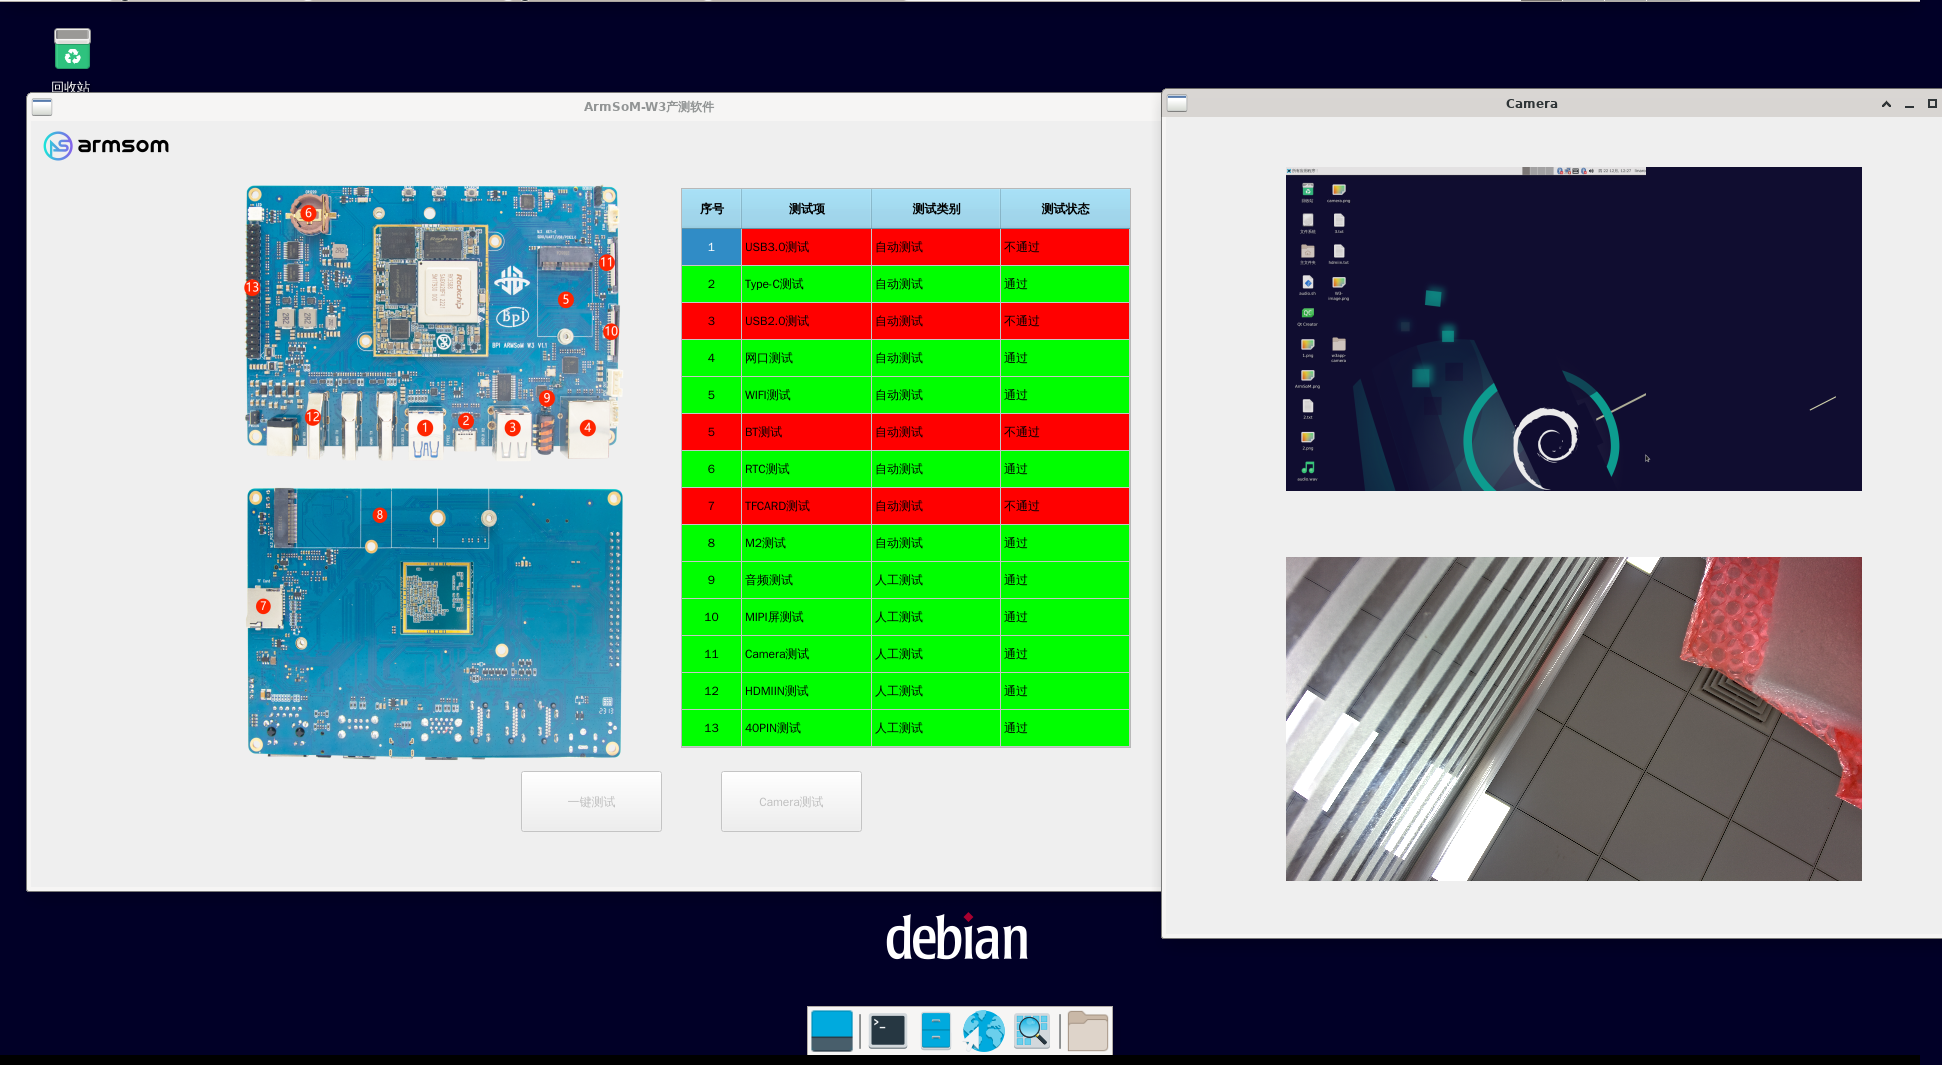Select the BT测试 cell
Image resolution: width=1942 pixels, height=1065 pixels.
click(x=806, y=432)
